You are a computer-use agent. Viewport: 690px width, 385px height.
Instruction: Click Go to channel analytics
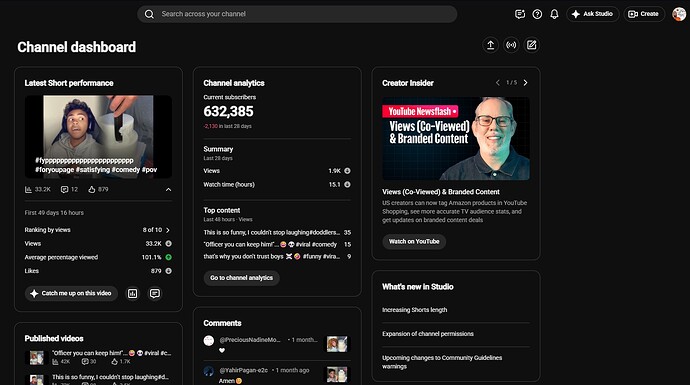pos(242,278)
